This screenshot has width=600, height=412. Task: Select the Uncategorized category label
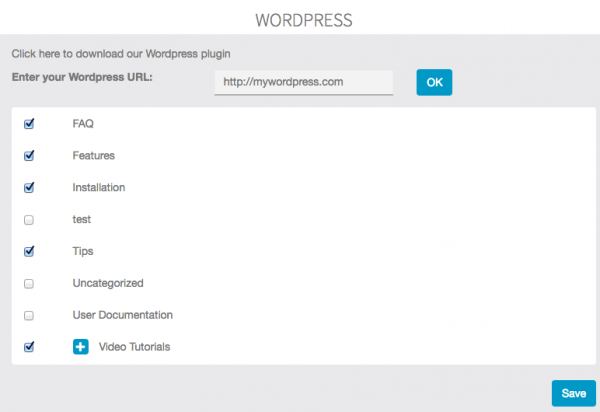point(108,283)
